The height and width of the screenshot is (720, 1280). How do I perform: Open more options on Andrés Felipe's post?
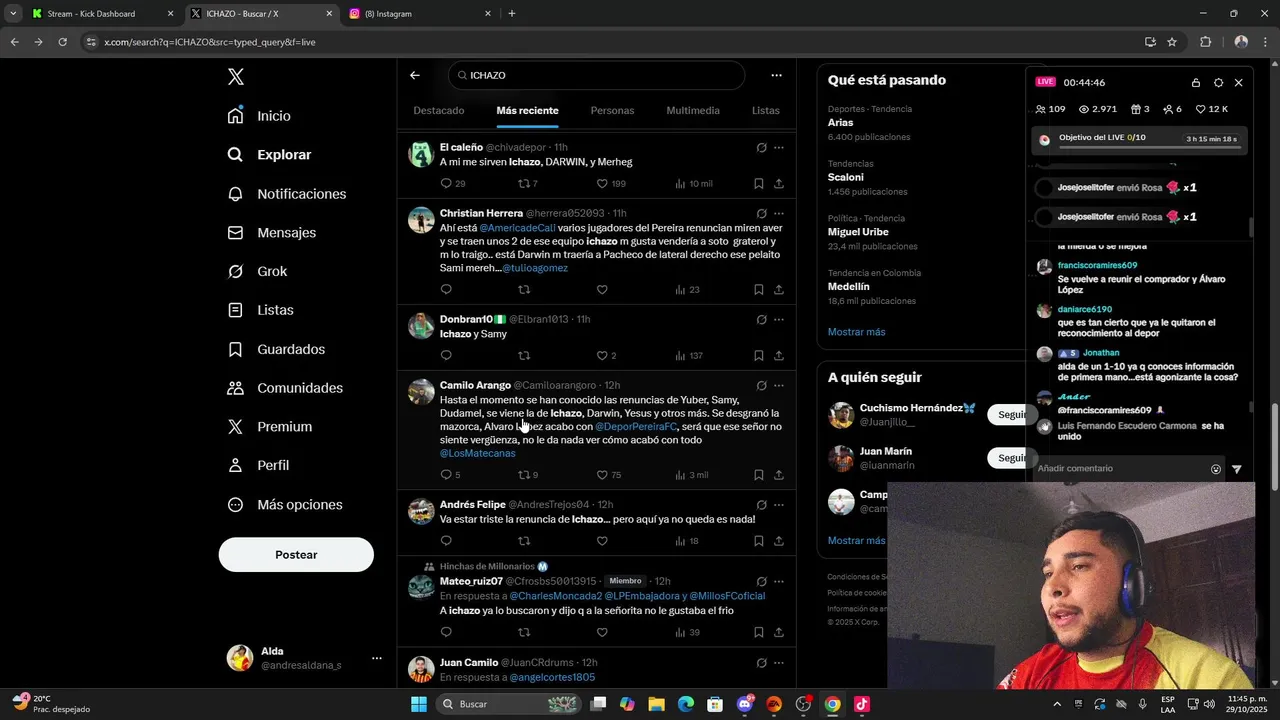pyautogui.click(x=779, y=505)
